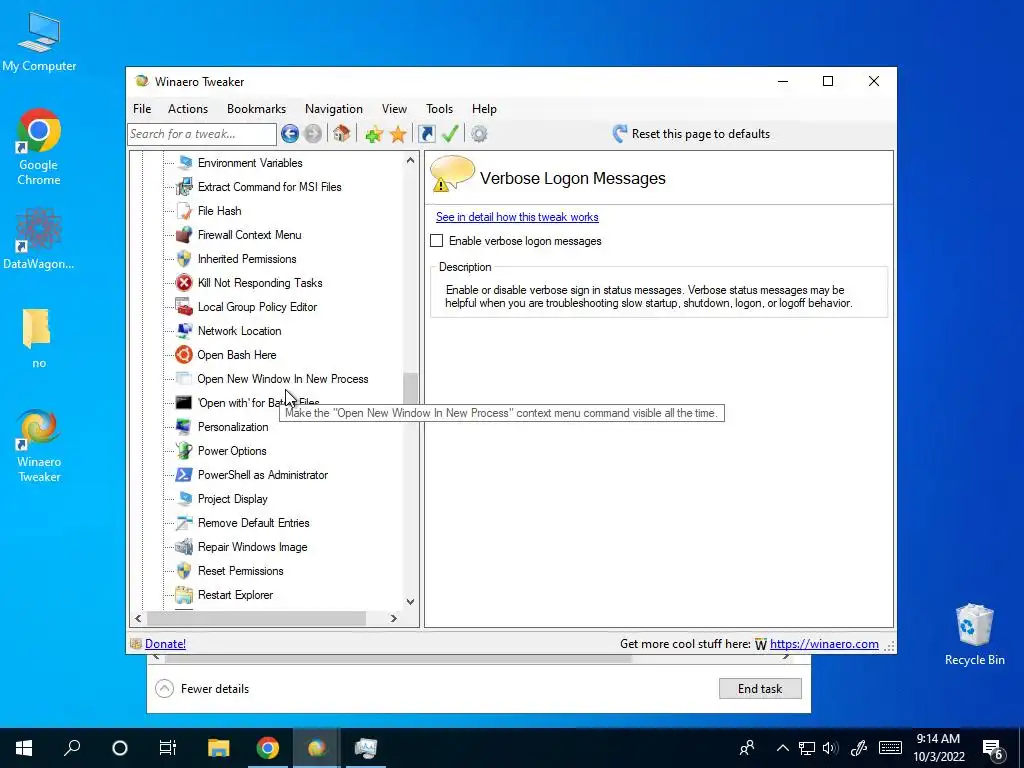Click End task in Task Manager window
This screenshot has width=1024, height=768.
760,688
